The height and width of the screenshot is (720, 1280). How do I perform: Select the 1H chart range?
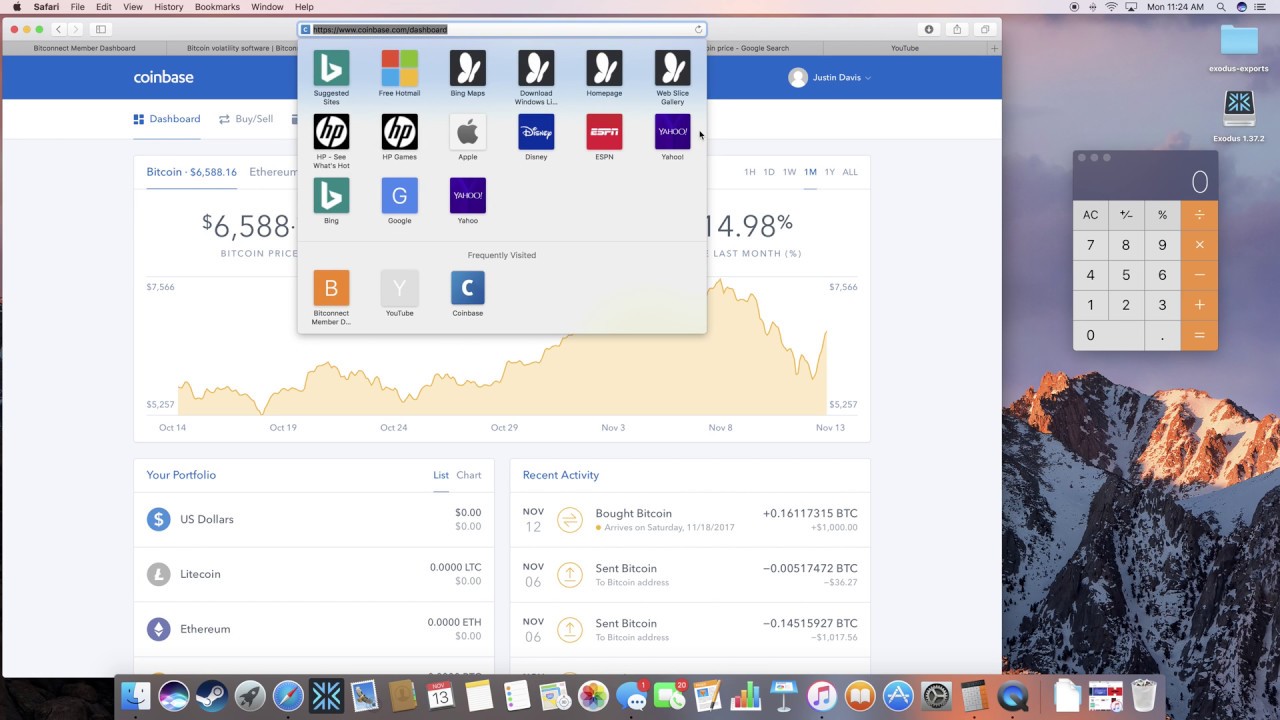(x=749, y=172)
